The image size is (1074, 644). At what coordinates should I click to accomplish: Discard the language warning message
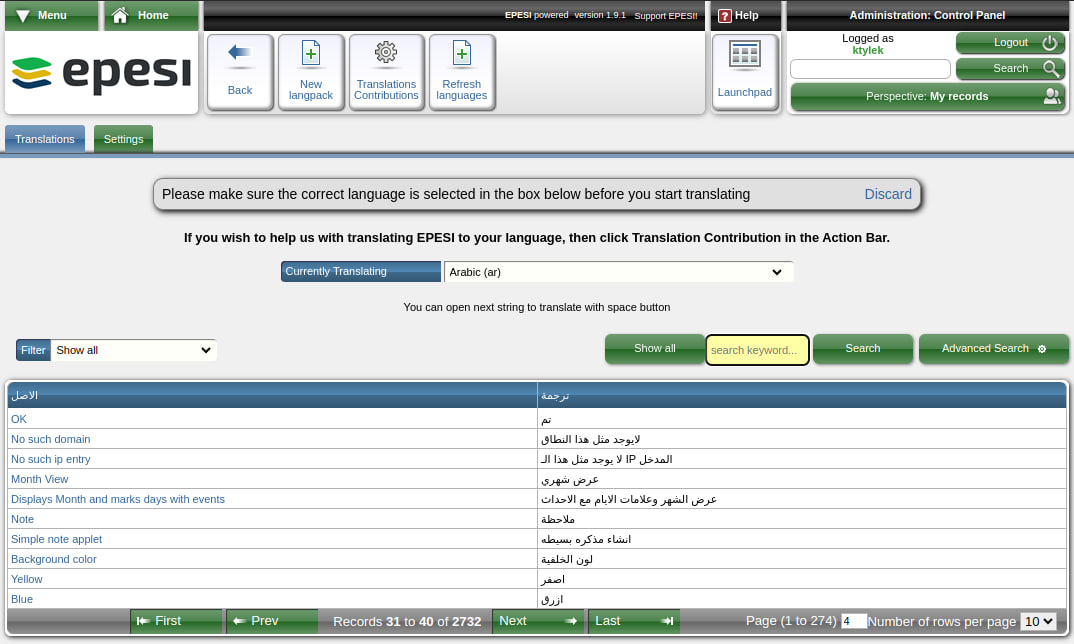point(887,193)
